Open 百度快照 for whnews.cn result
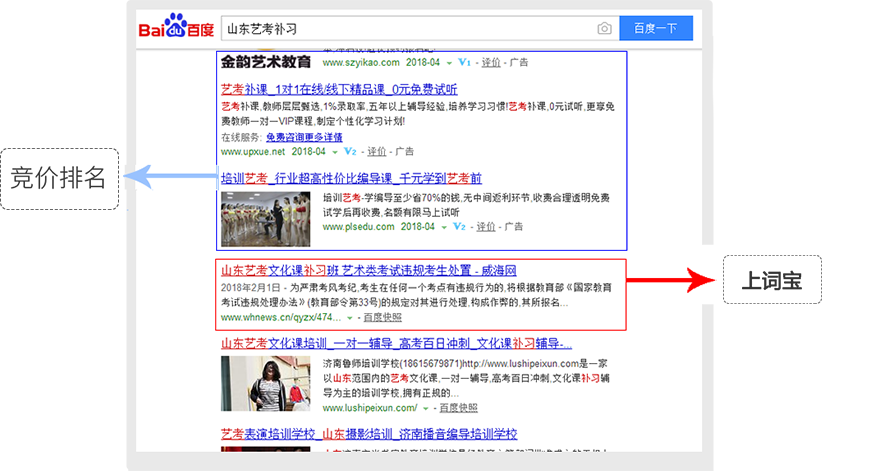Image resolution: width=876 pixels, height=471 pixels. point(382,317)
